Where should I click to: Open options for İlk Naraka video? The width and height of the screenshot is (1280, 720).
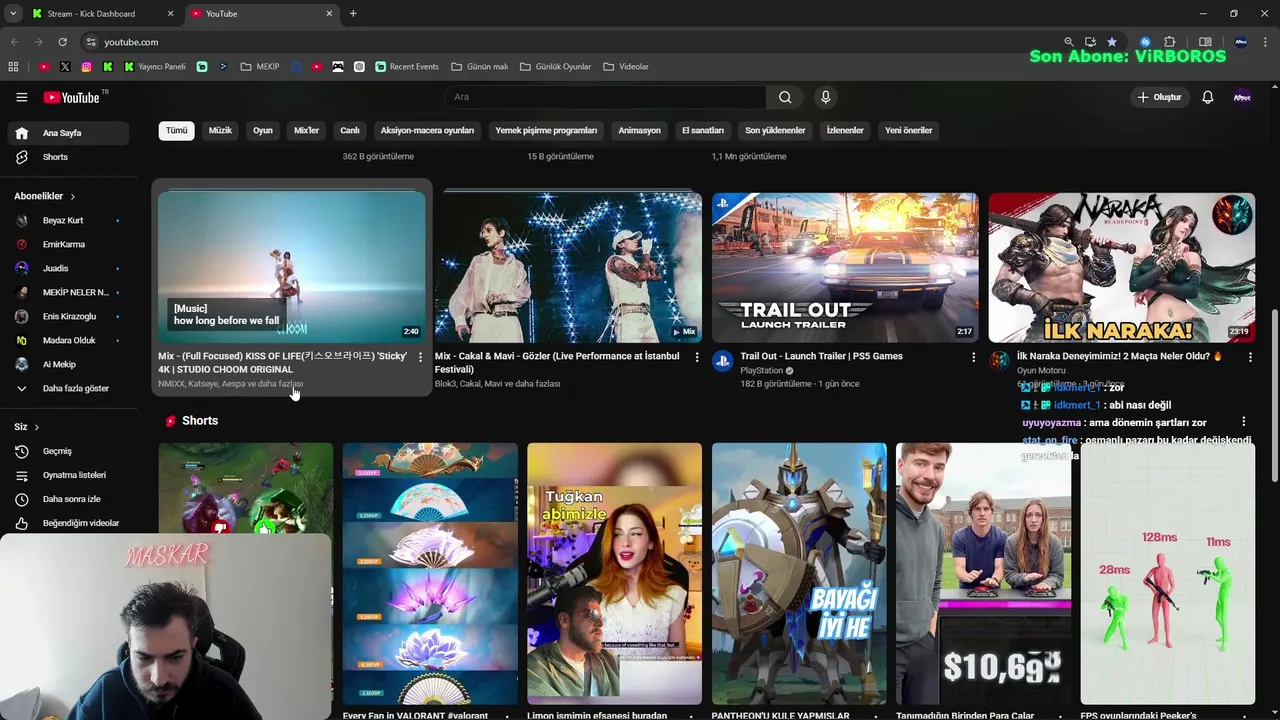[1250, 357]
